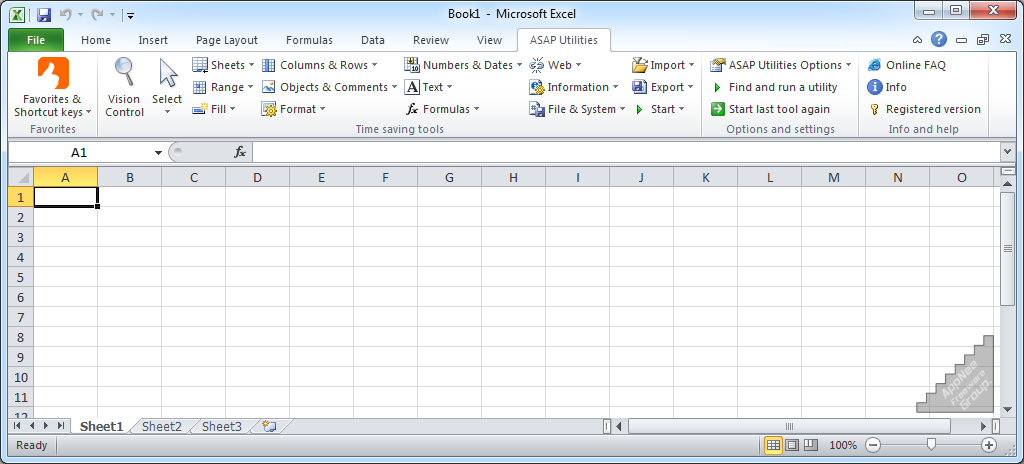Switch to Page Layout view
Viewport: 1024px width, 464px height.
[792, 445]
